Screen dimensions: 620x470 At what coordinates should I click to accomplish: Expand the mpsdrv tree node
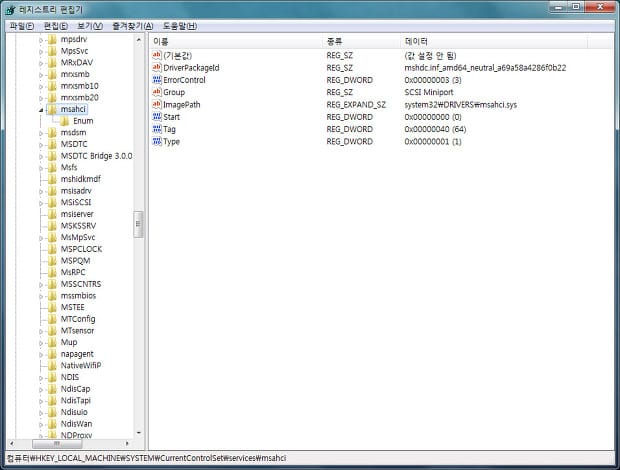[x=42, y=39]
